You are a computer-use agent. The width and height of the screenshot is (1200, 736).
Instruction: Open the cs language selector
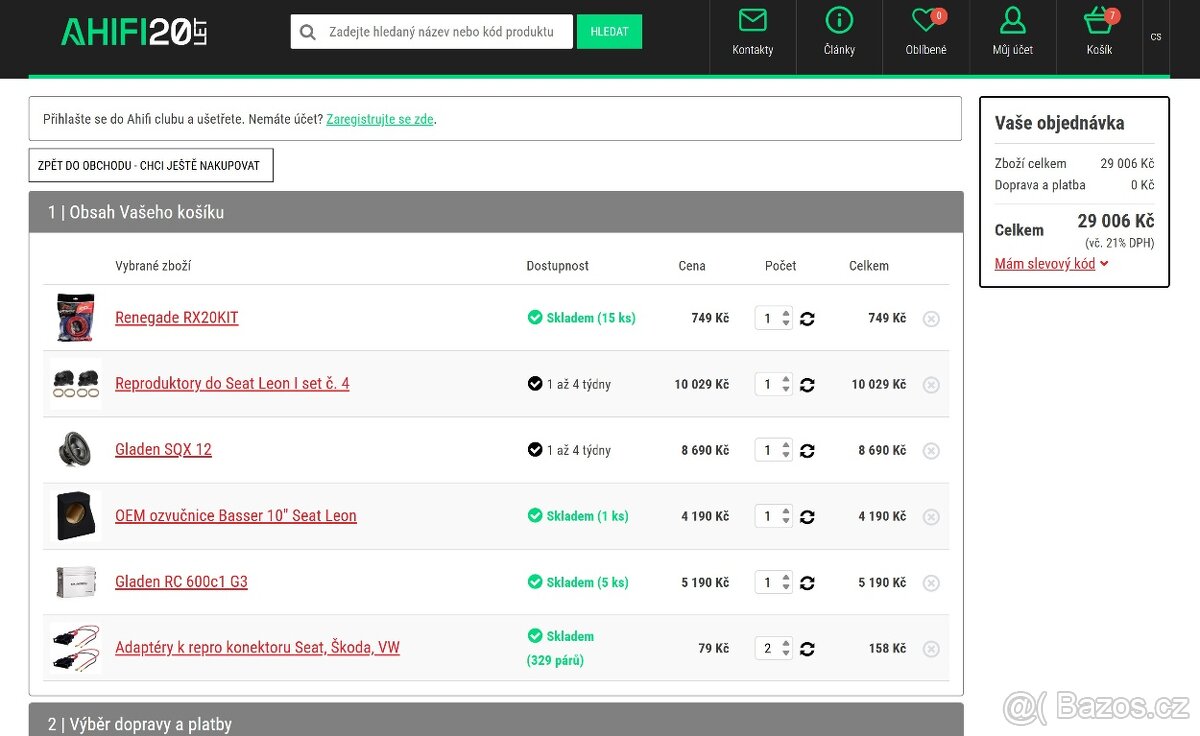1156,37
